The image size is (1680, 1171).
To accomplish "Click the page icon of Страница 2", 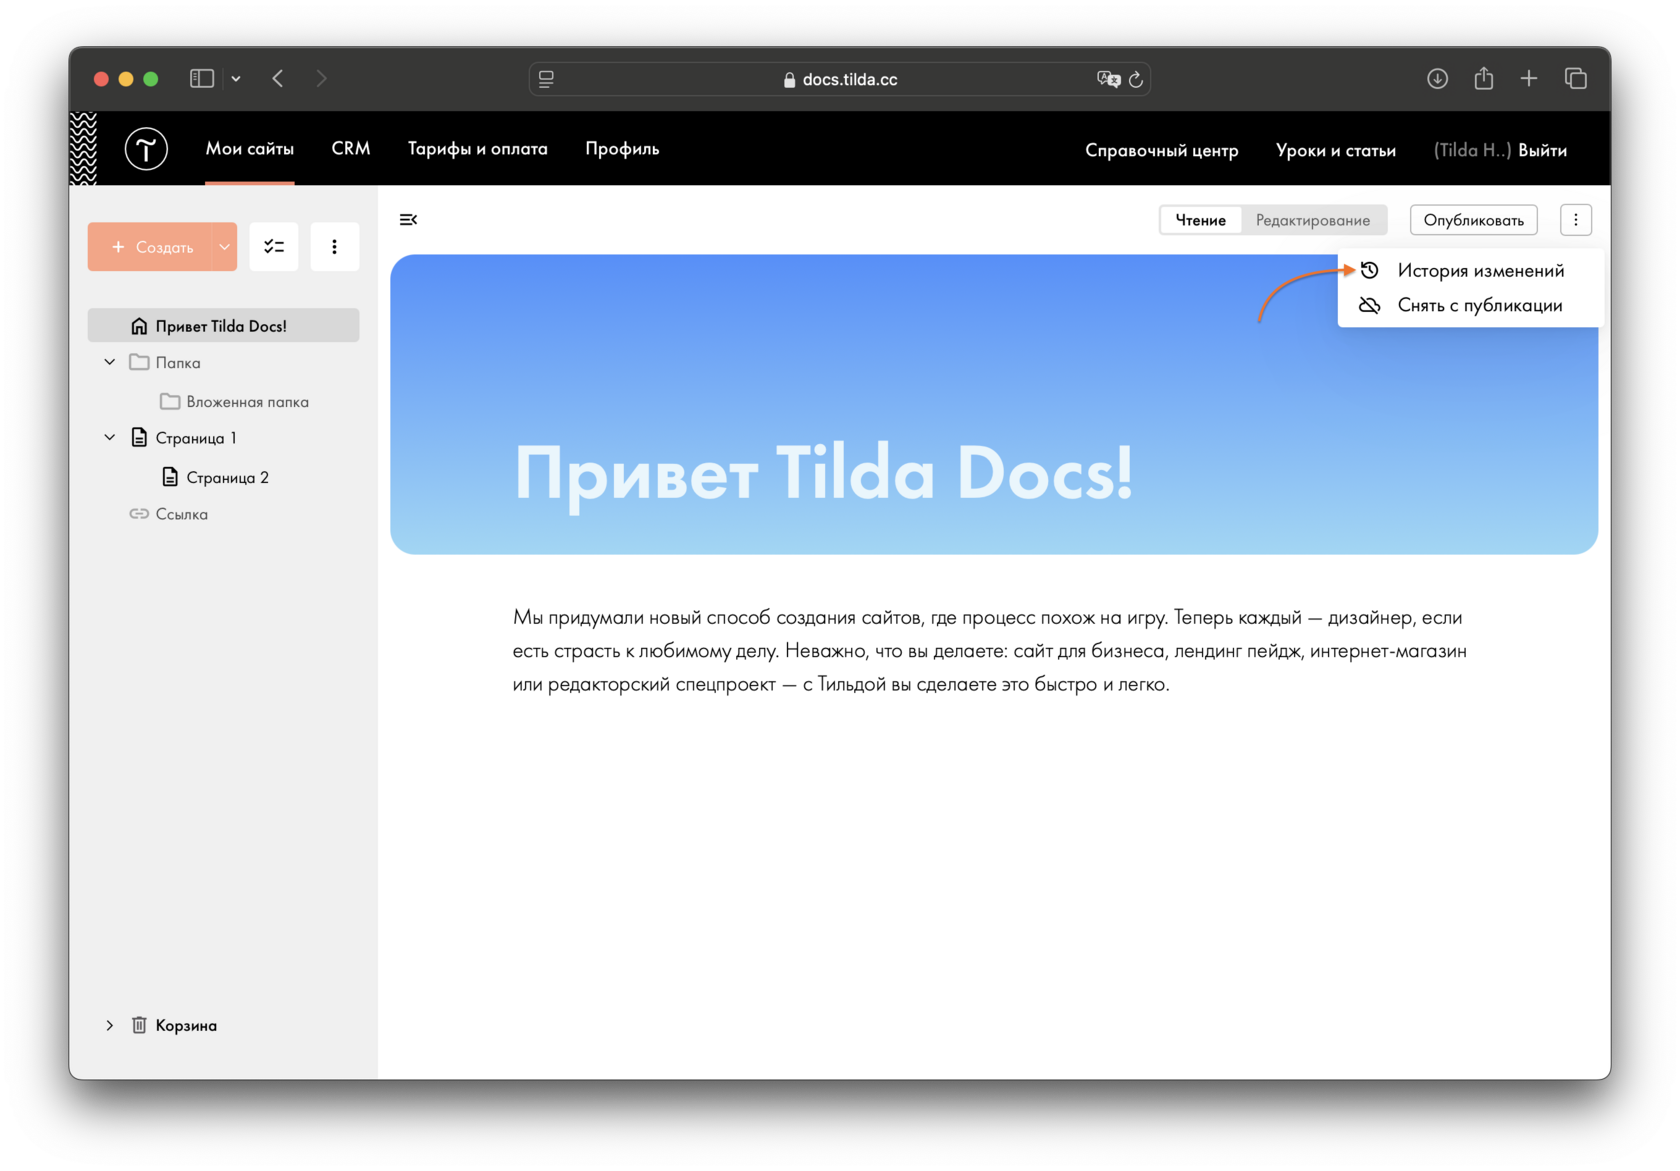I will coord(170,477).
